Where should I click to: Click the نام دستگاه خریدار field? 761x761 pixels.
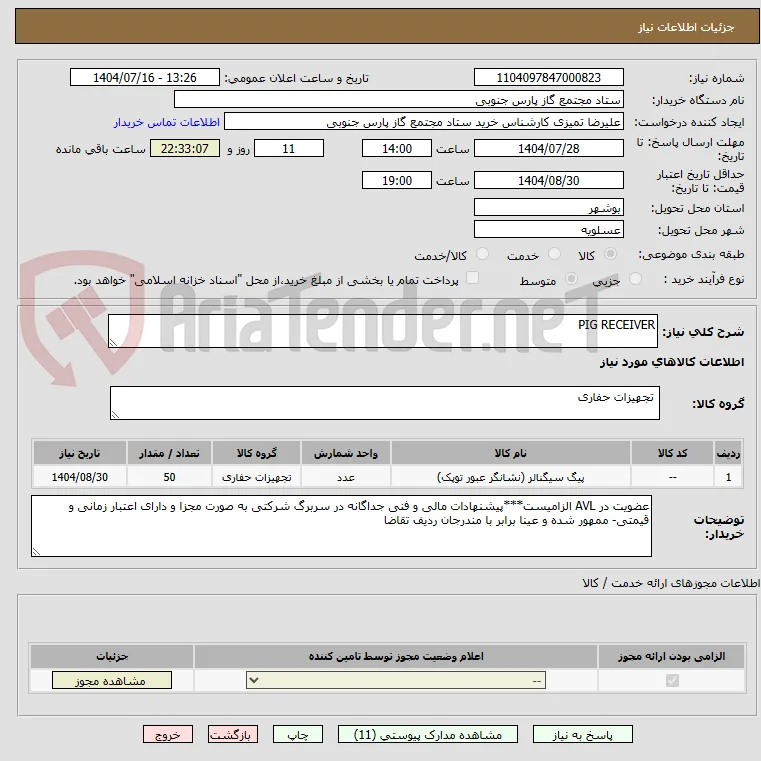[x=398, y=100]
